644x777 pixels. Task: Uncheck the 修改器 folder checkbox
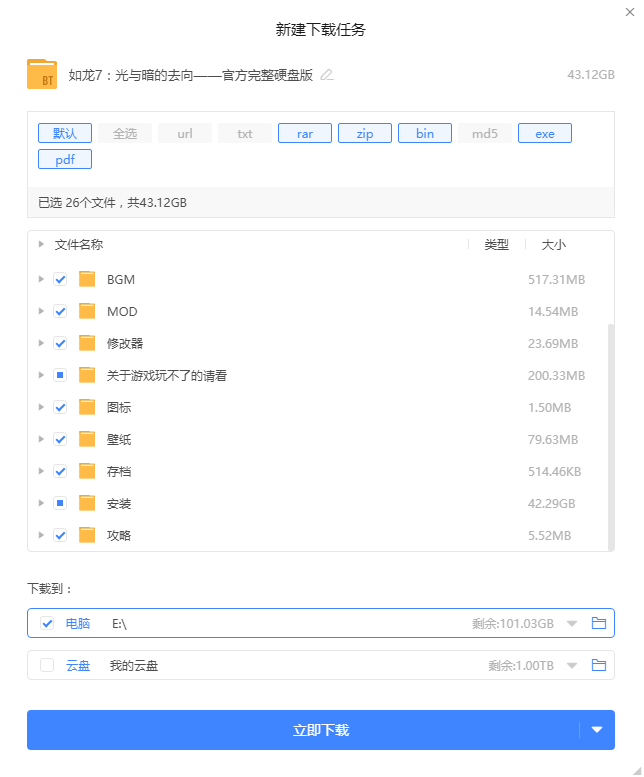[60, 343]
